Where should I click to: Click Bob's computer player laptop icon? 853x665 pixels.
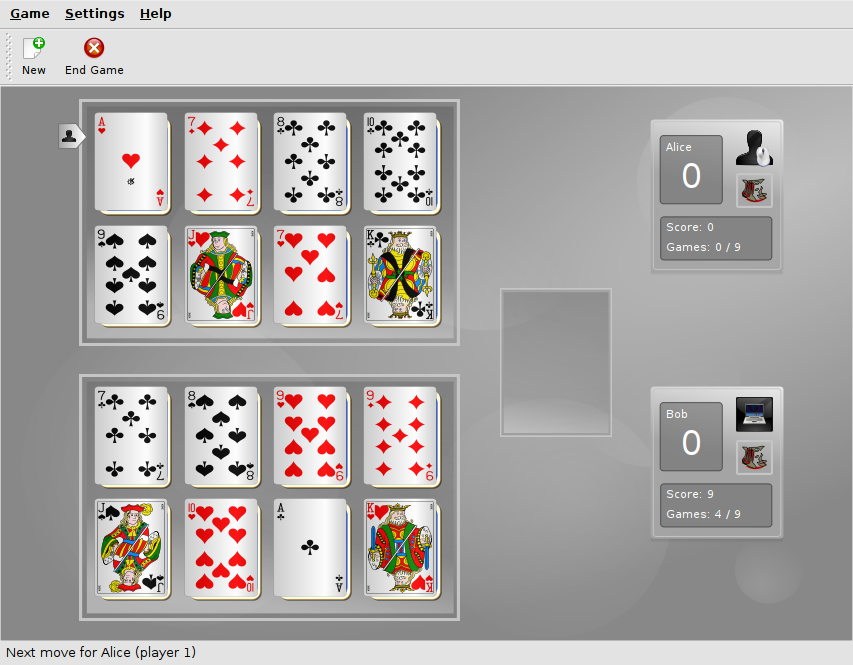tap(754, 415)
